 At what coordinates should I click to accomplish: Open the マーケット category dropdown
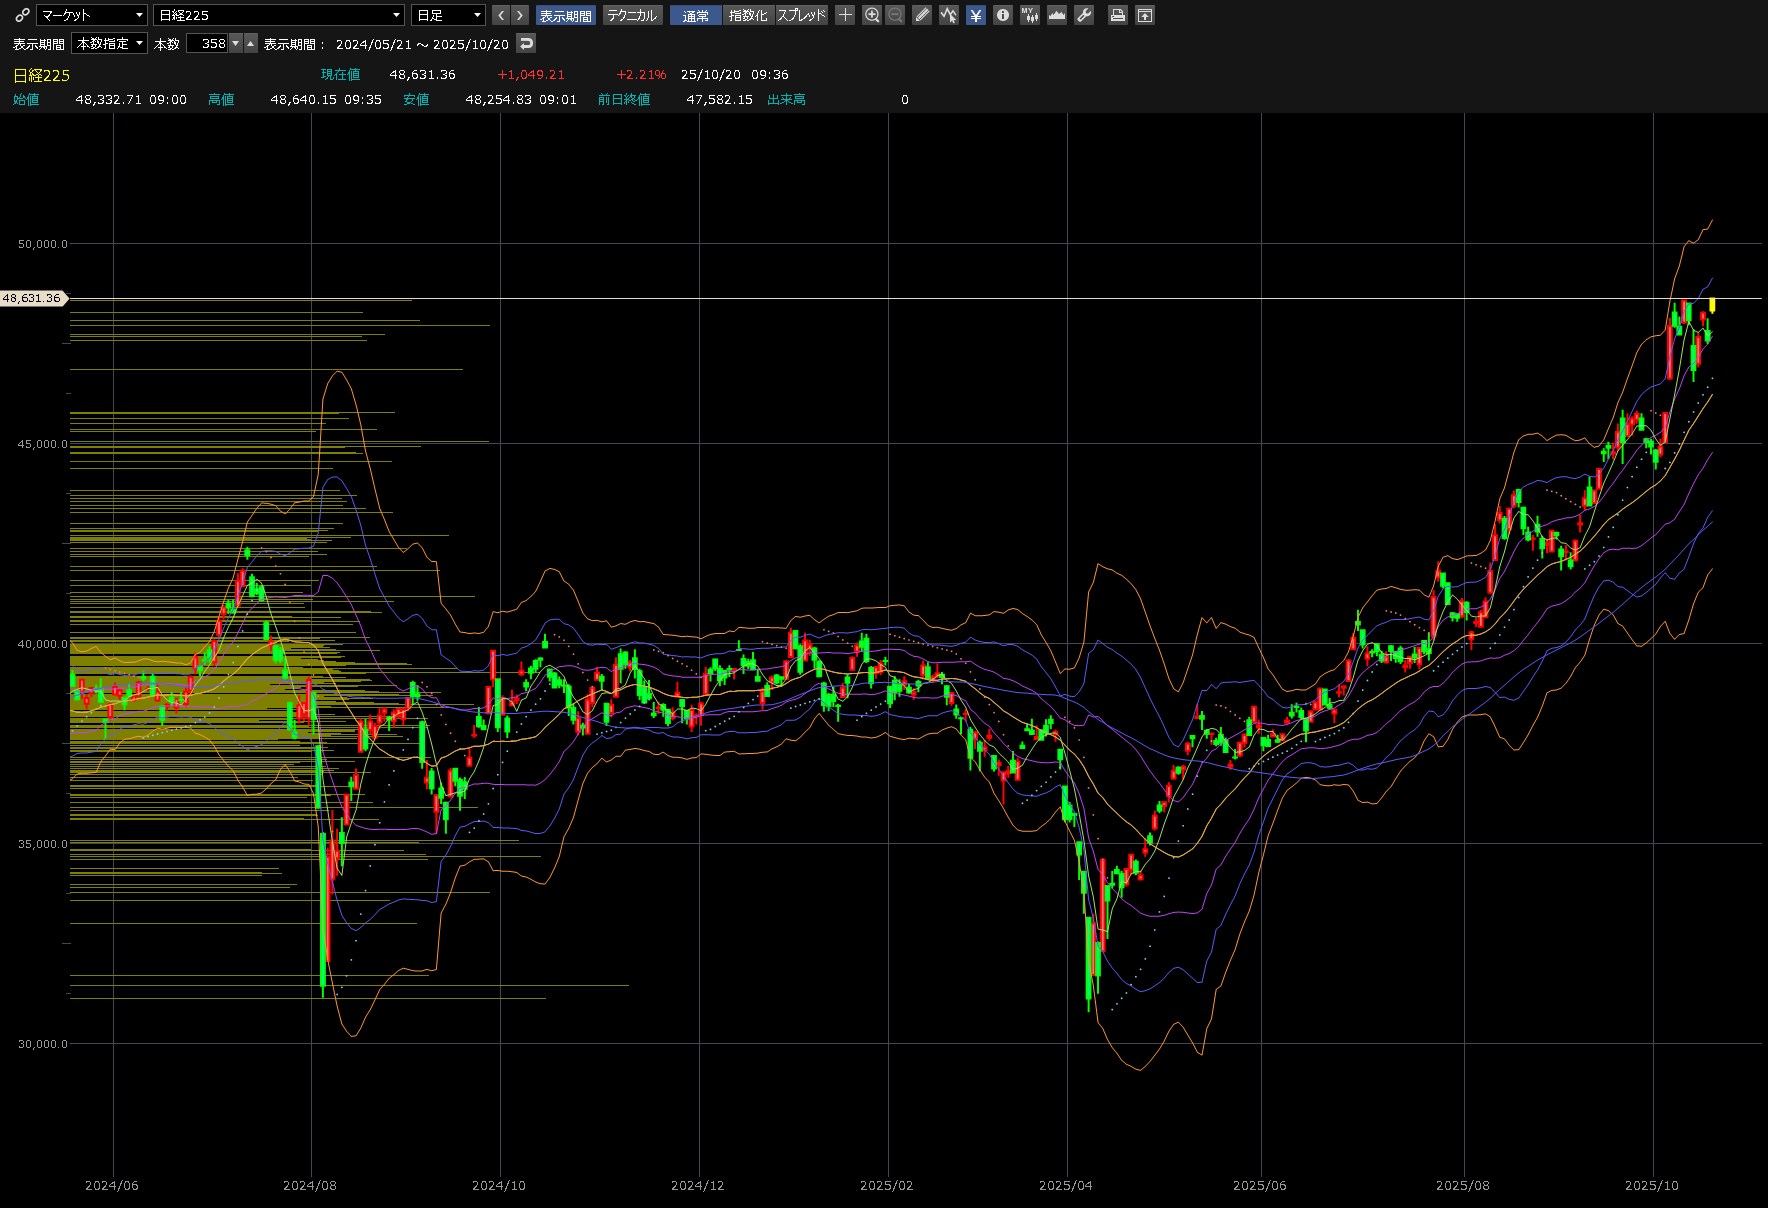click(x=92, y=15)
